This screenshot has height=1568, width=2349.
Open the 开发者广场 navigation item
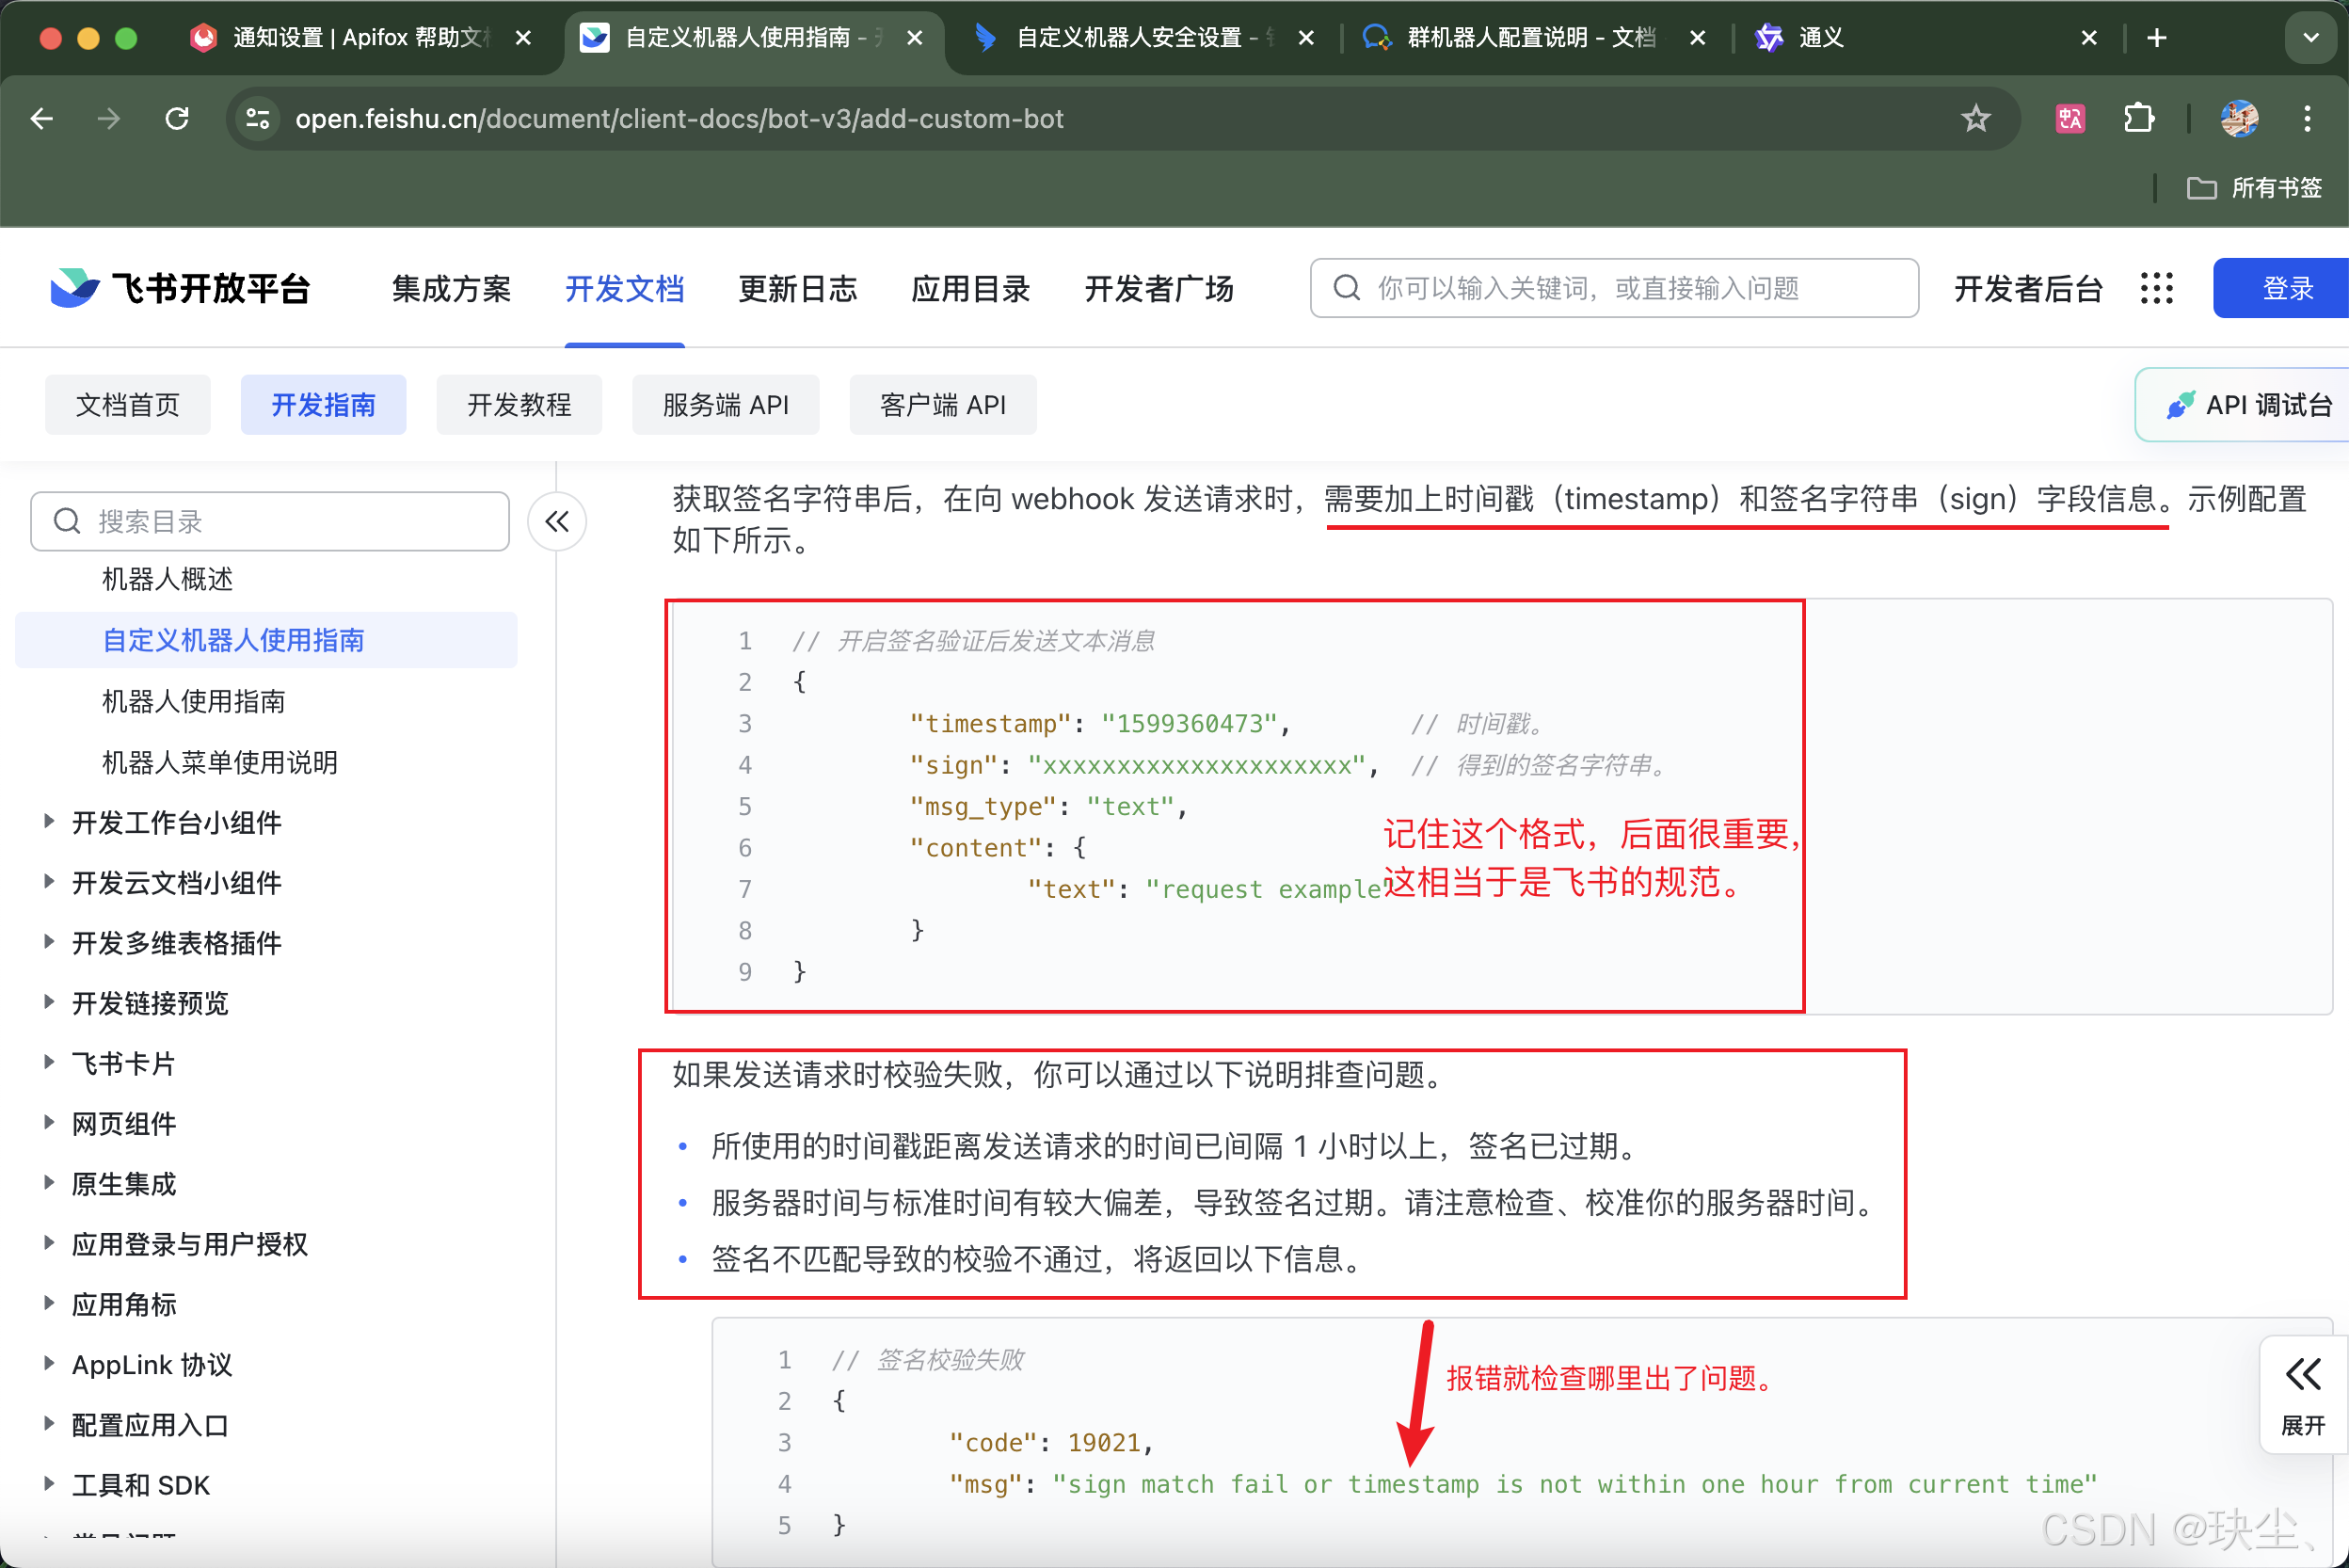point(1159,289)
